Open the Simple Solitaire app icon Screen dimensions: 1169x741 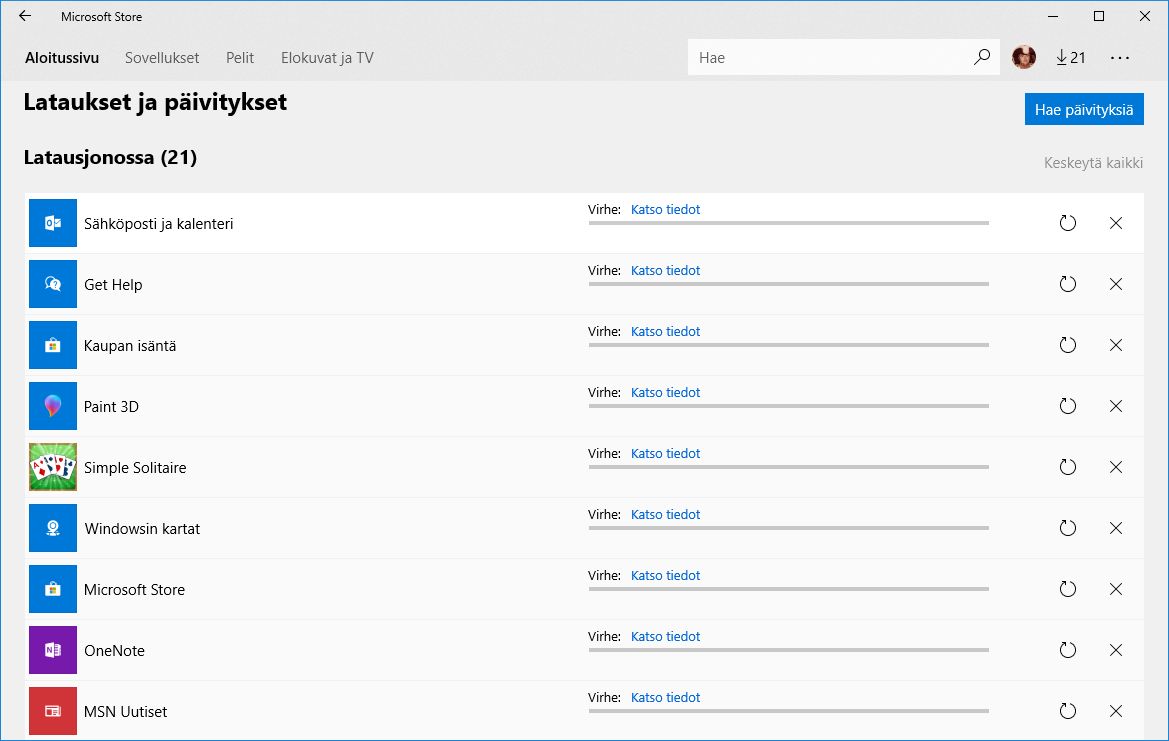(x=53, y=467)
